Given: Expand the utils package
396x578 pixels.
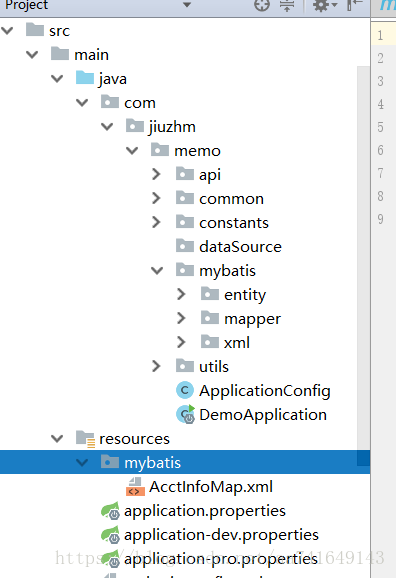Looking at the screenshot, I should click(156, 366).
